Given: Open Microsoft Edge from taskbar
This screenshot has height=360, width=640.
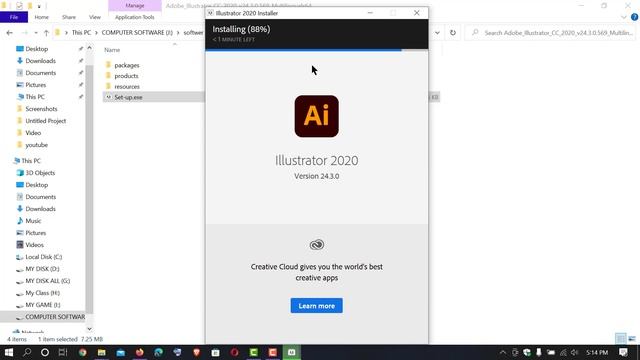Looking at the screenshot, I should (158, 352).
